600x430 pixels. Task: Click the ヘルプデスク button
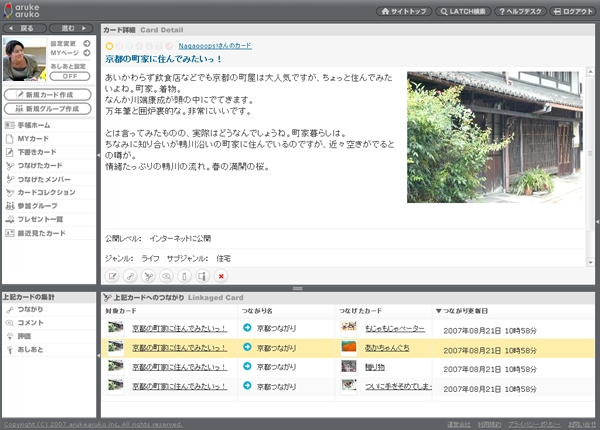[x=520, y=11]
